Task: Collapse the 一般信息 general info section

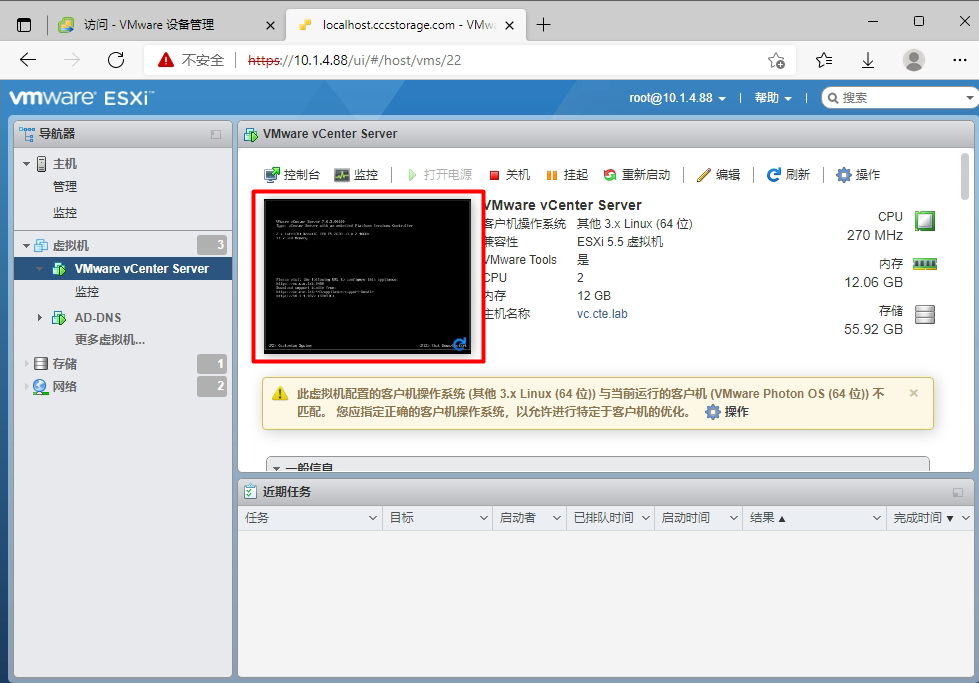Action: (x=276, y=468)
